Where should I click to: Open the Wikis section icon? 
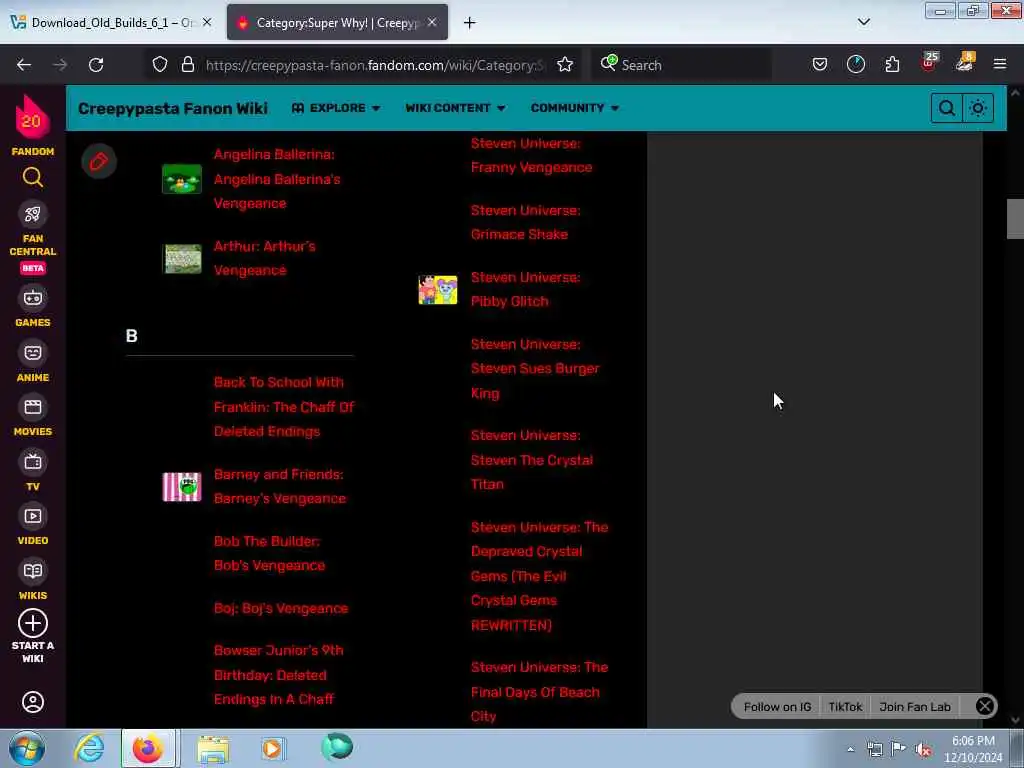[x=33, y=571]
